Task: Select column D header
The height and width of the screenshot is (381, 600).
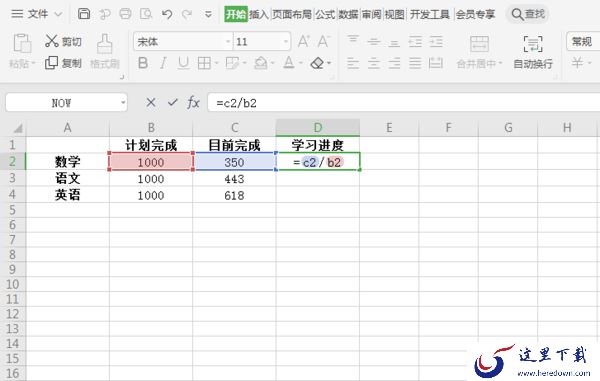Action: (318, 127)
